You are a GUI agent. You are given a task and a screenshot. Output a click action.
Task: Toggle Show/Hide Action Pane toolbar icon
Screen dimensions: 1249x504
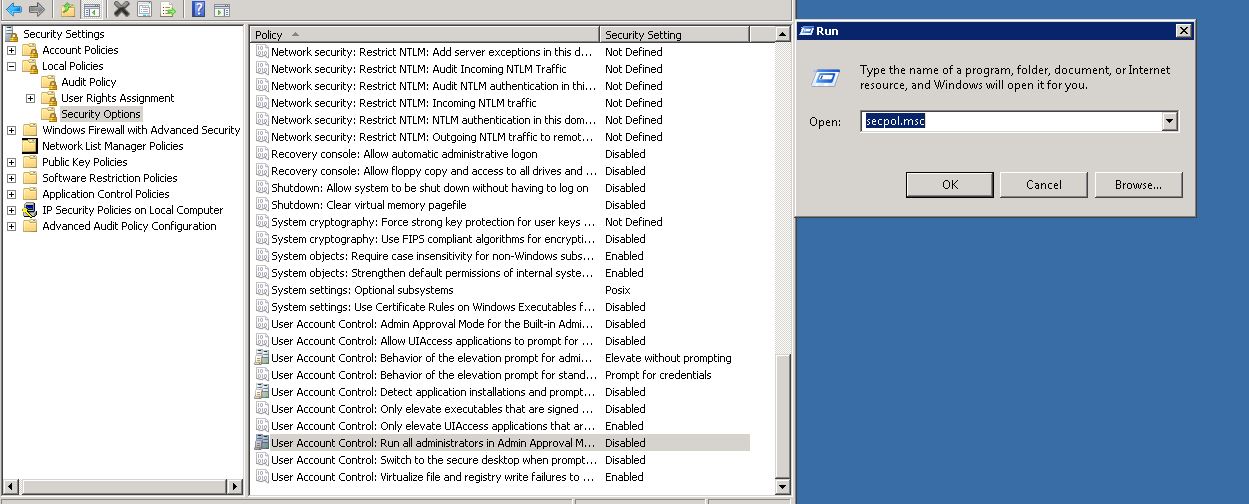click(221, 10)
